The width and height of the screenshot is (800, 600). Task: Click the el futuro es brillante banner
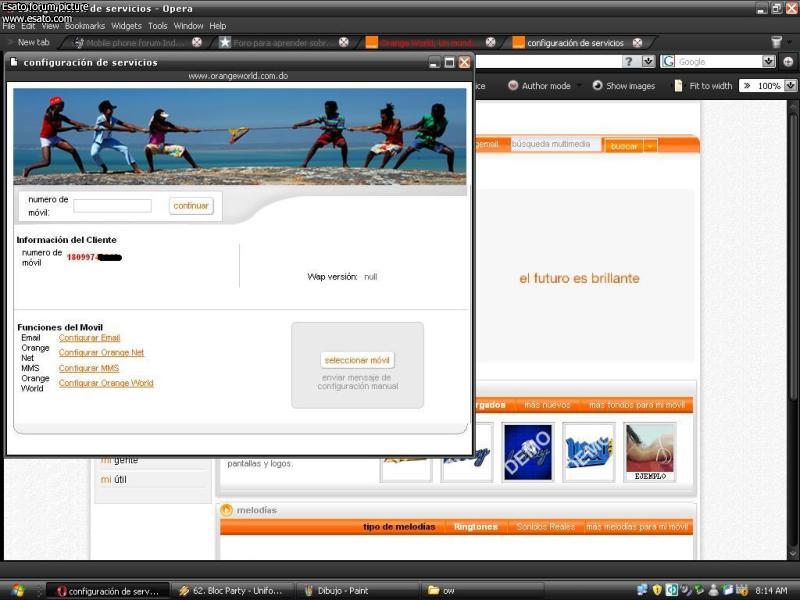click(579, 278)
